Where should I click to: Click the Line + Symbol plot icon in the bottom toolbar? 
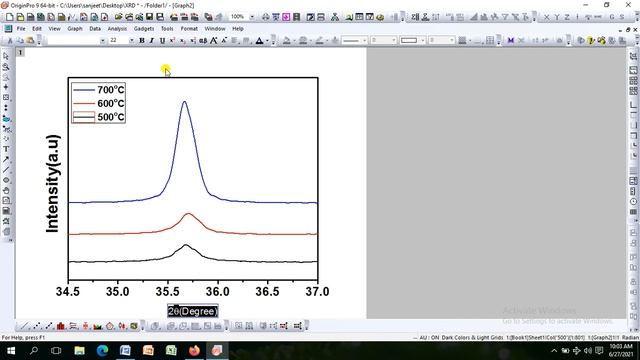click(49, 326)
